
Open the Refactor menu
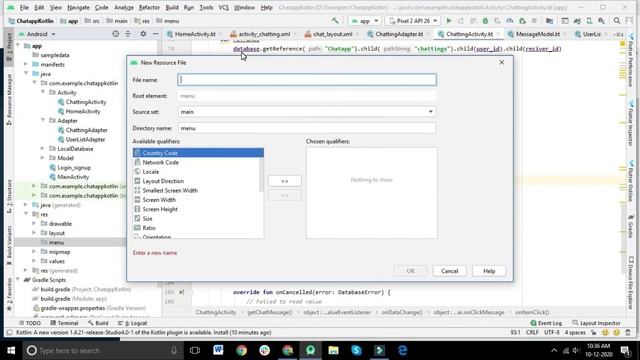(x=149, y=7)
